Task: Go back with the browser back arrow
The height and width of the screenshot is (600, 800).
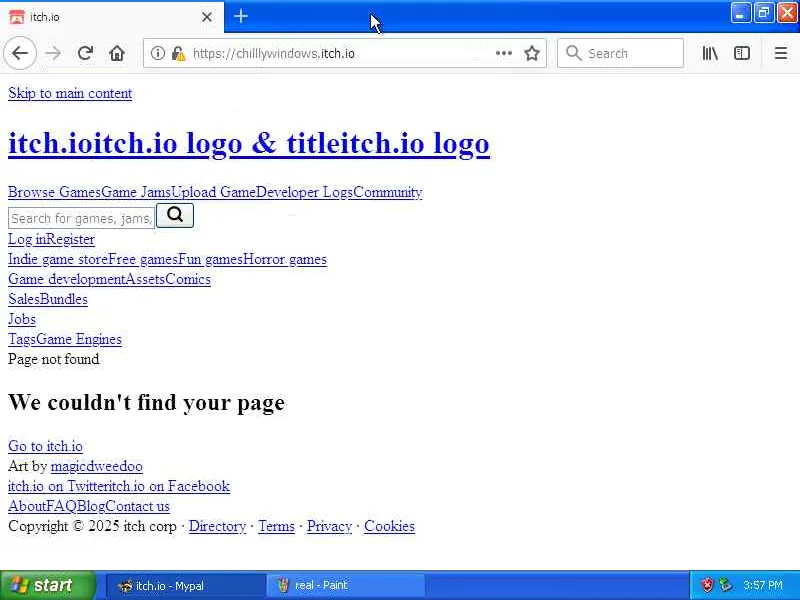Action: pyautogui.click(x=20, y=53)
